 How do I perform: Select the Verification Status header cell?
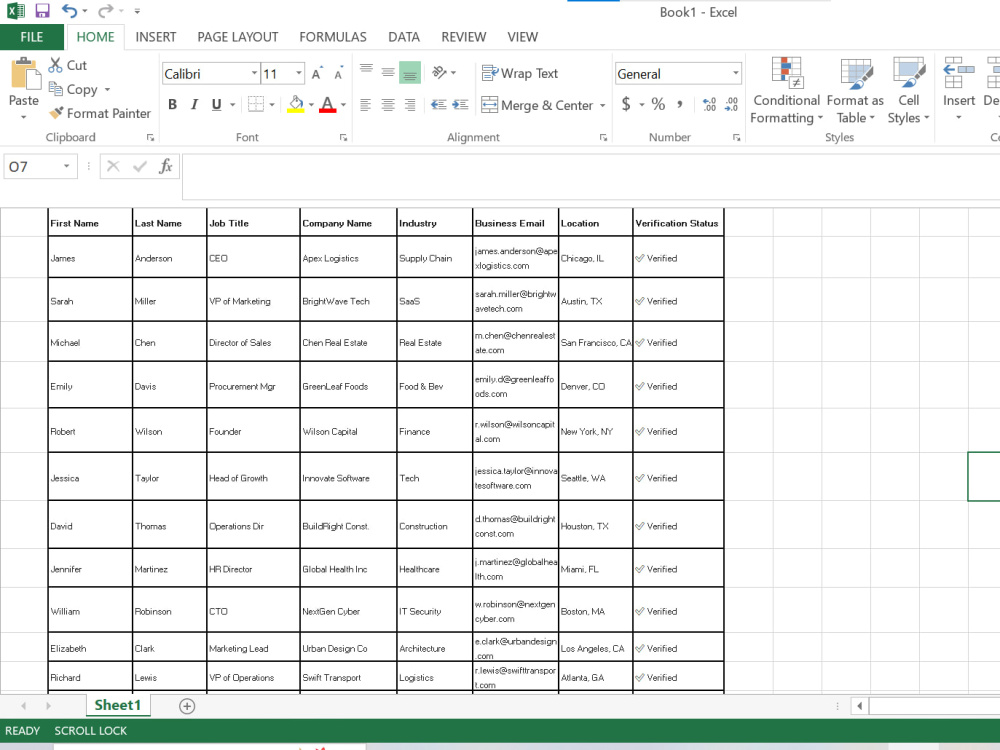678,223
